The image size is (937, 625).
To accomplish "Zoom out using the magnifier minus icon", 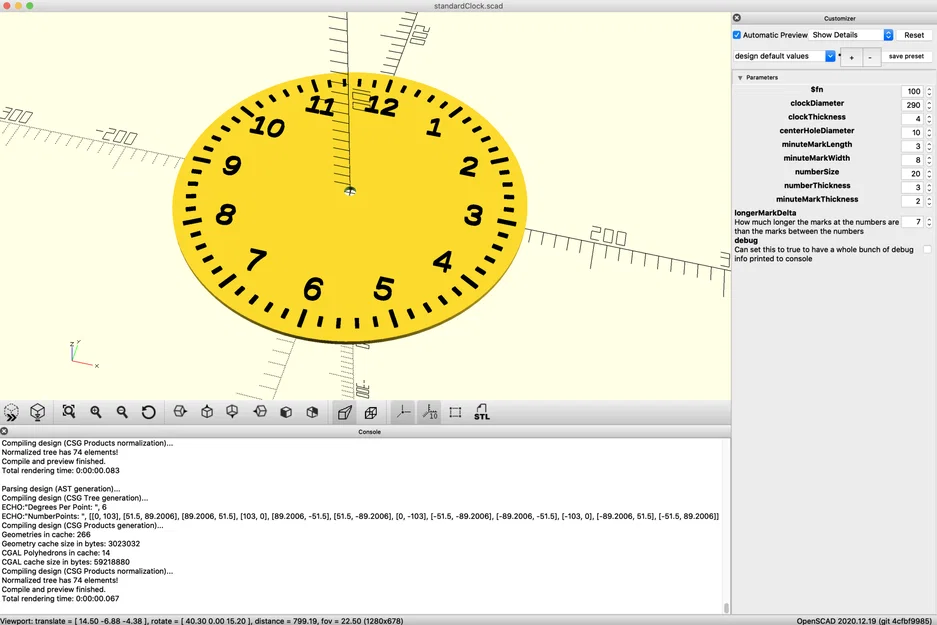I will point(122,412).
